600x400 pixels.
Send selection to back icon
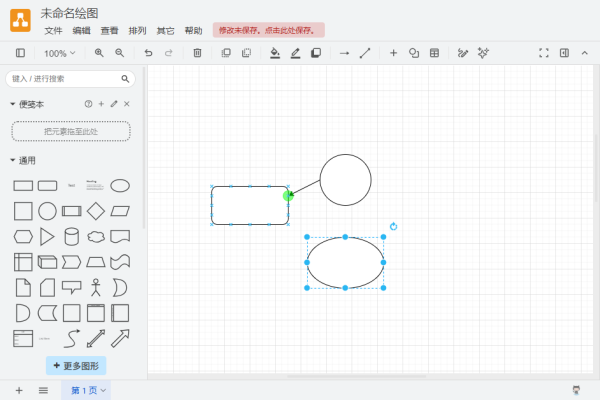click(x=246, y=53)
